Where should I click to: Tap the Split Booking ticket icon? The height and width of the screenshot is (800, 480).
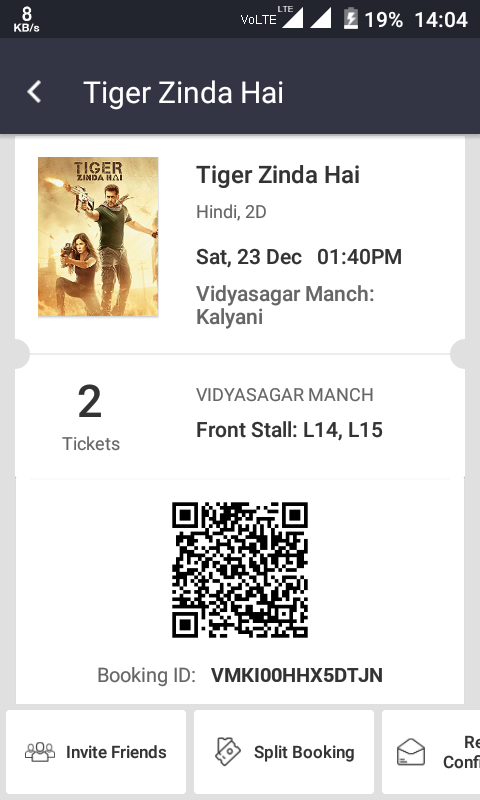[228, 752]
